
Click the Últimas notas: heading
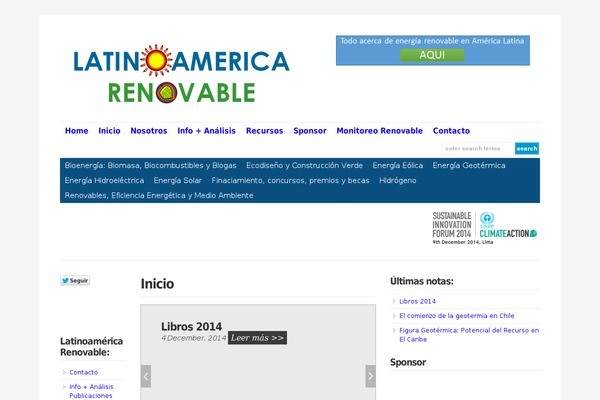pyautogui.click(x=422, y=281)
